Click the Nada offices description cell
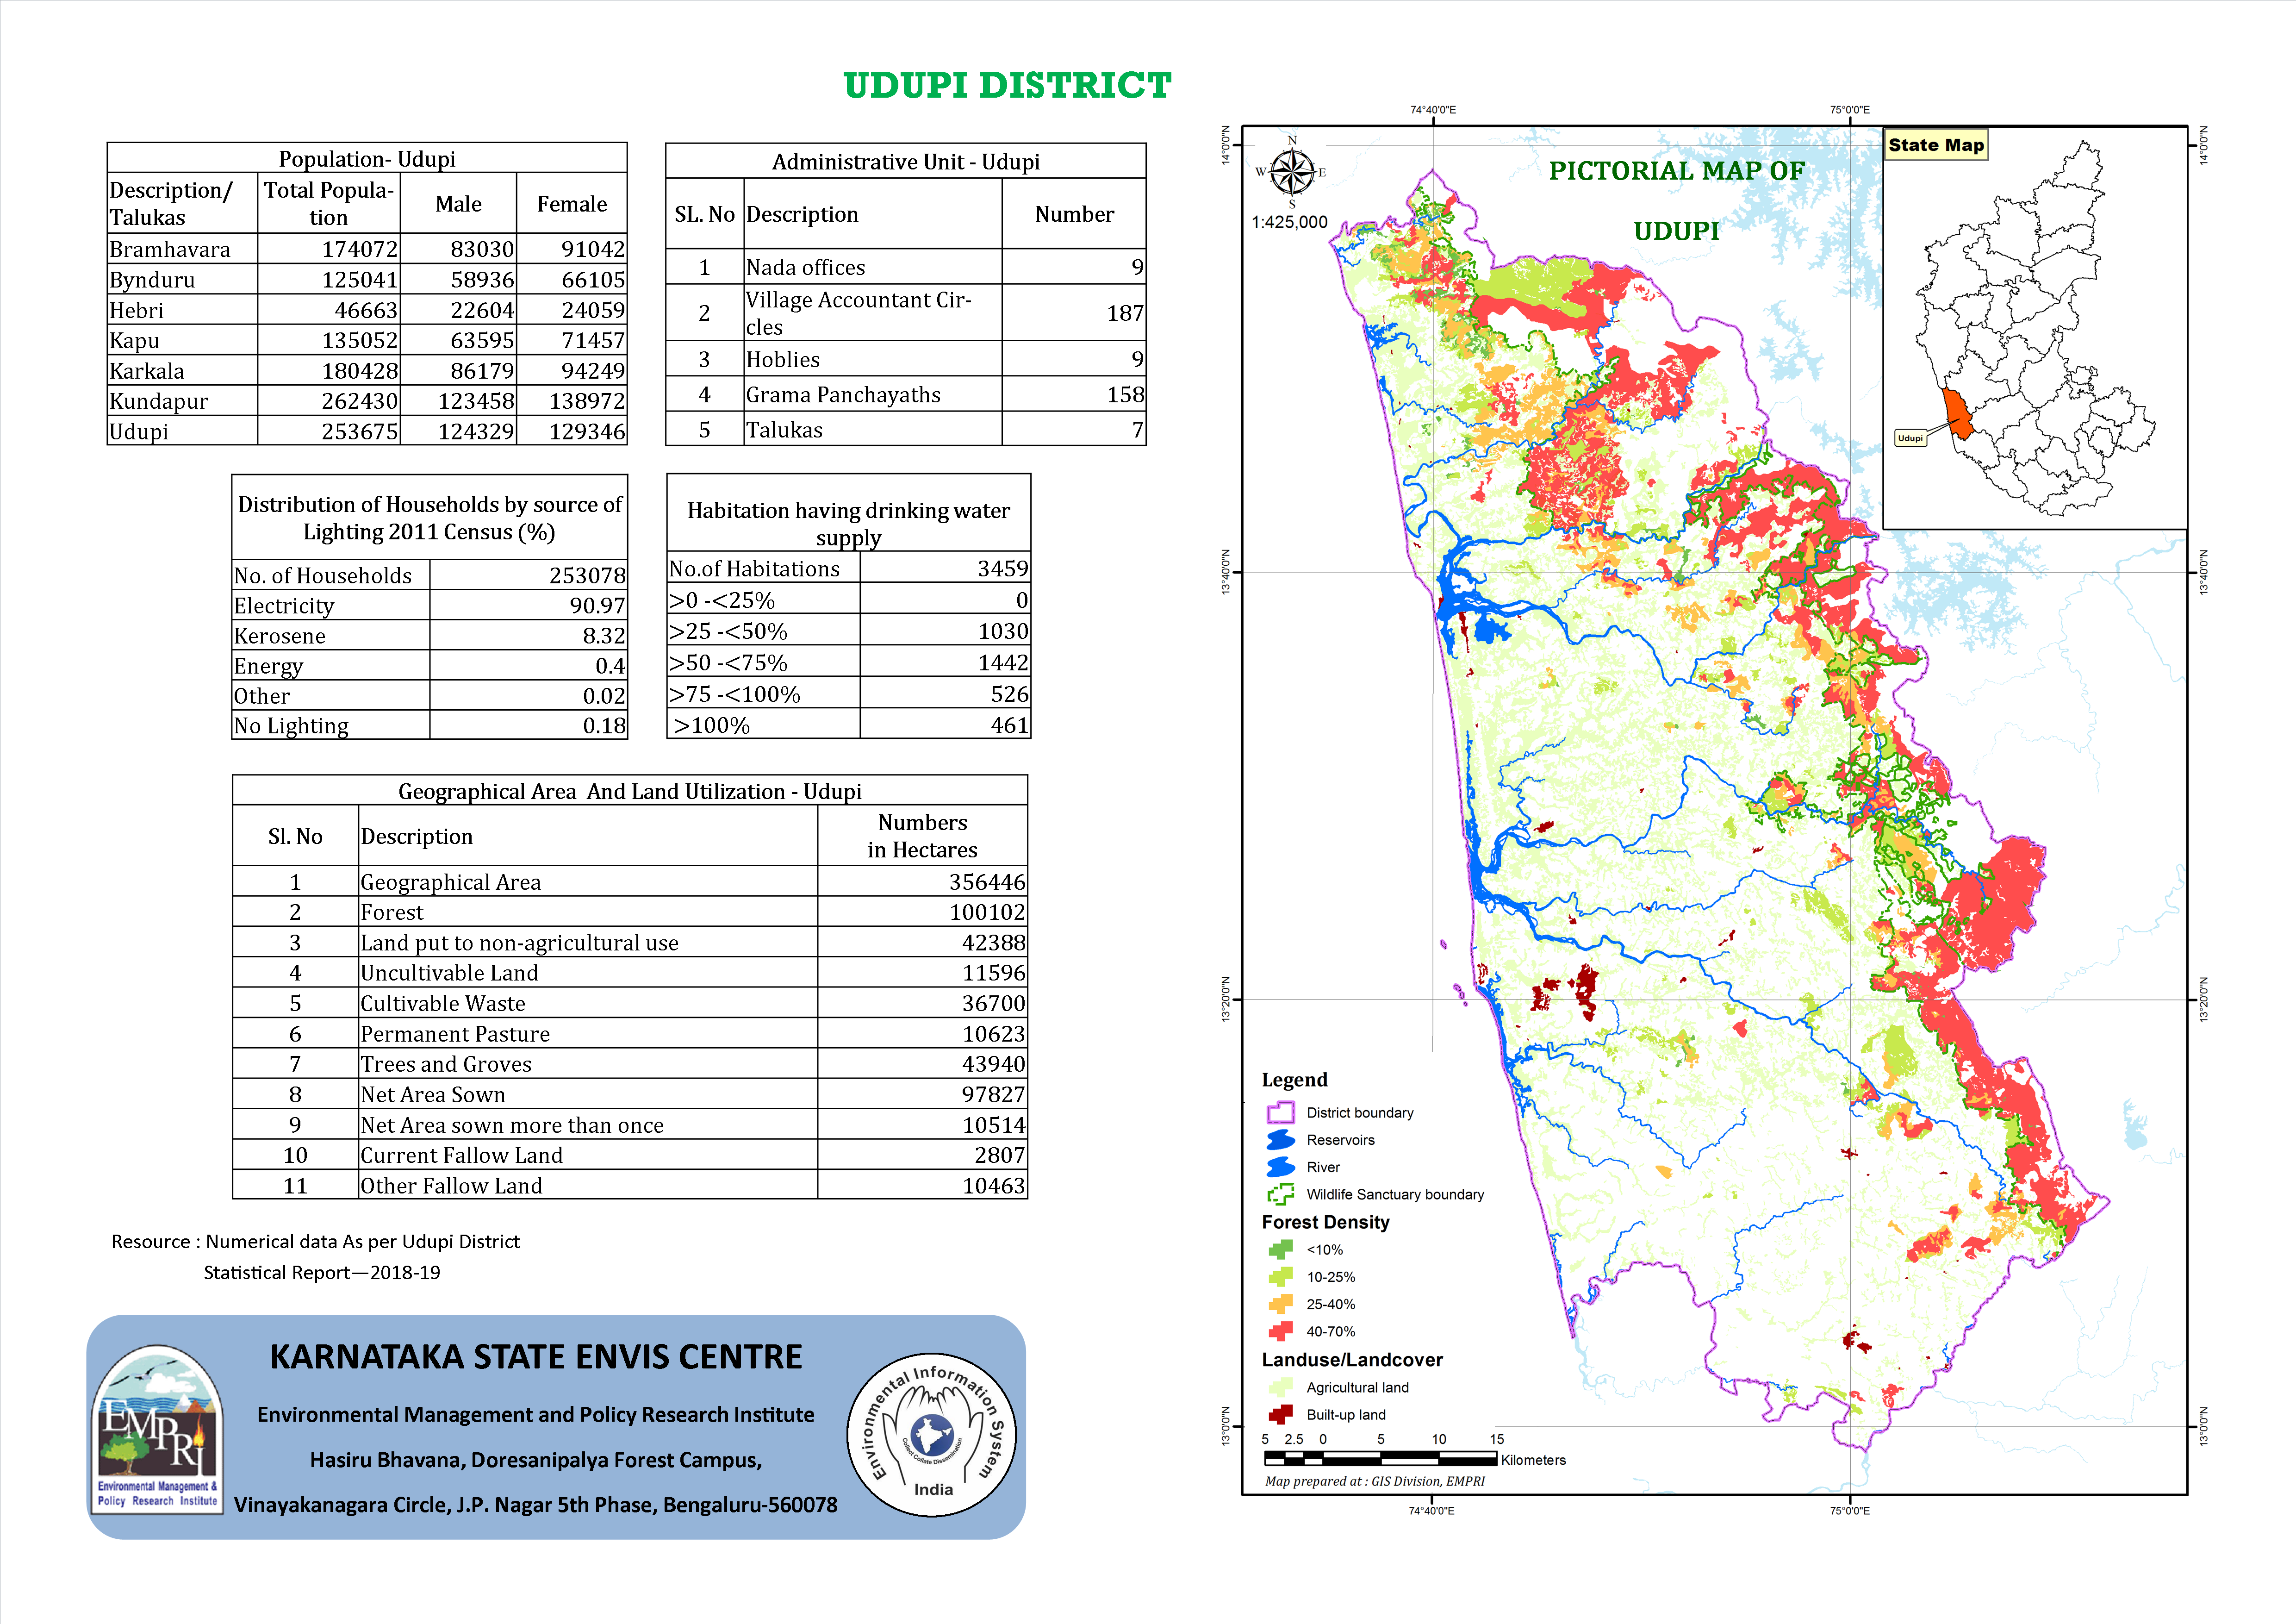 872,267
